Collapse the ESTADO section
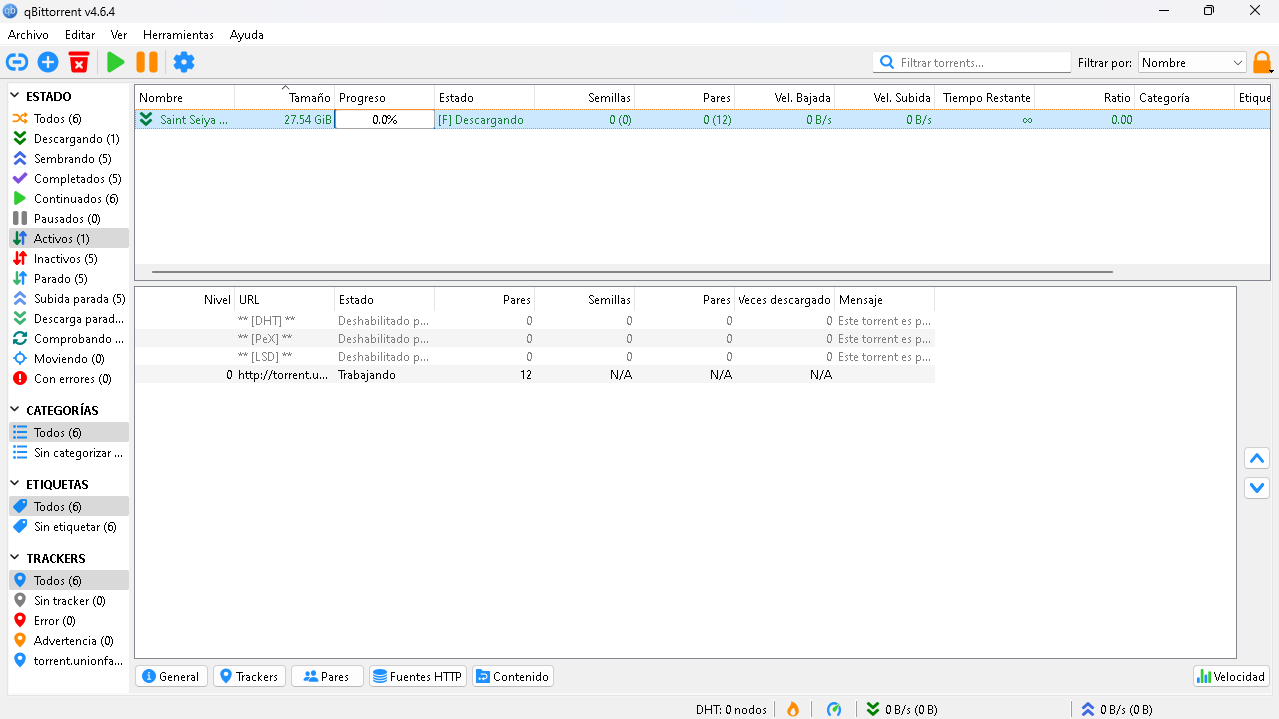Screen dimensions: 1279x719 pos(16,97)
